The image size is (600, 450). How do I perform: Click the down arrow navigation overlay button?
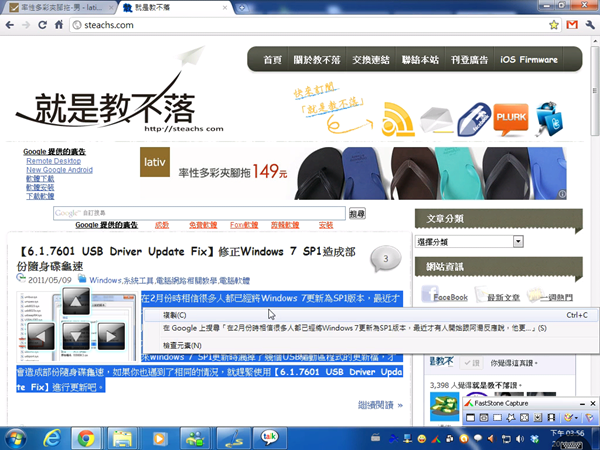(x=76, y=336)
